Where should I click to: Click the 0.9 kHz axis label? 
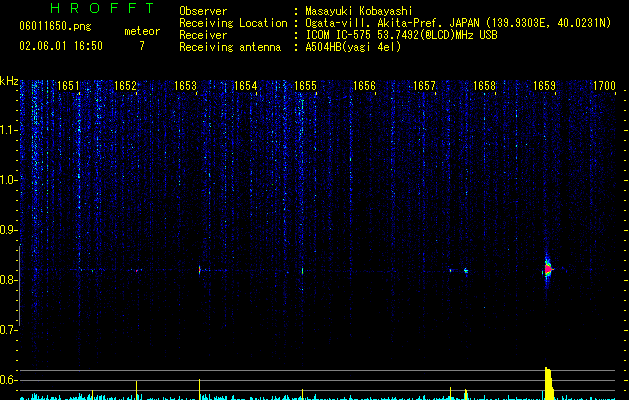9,230
